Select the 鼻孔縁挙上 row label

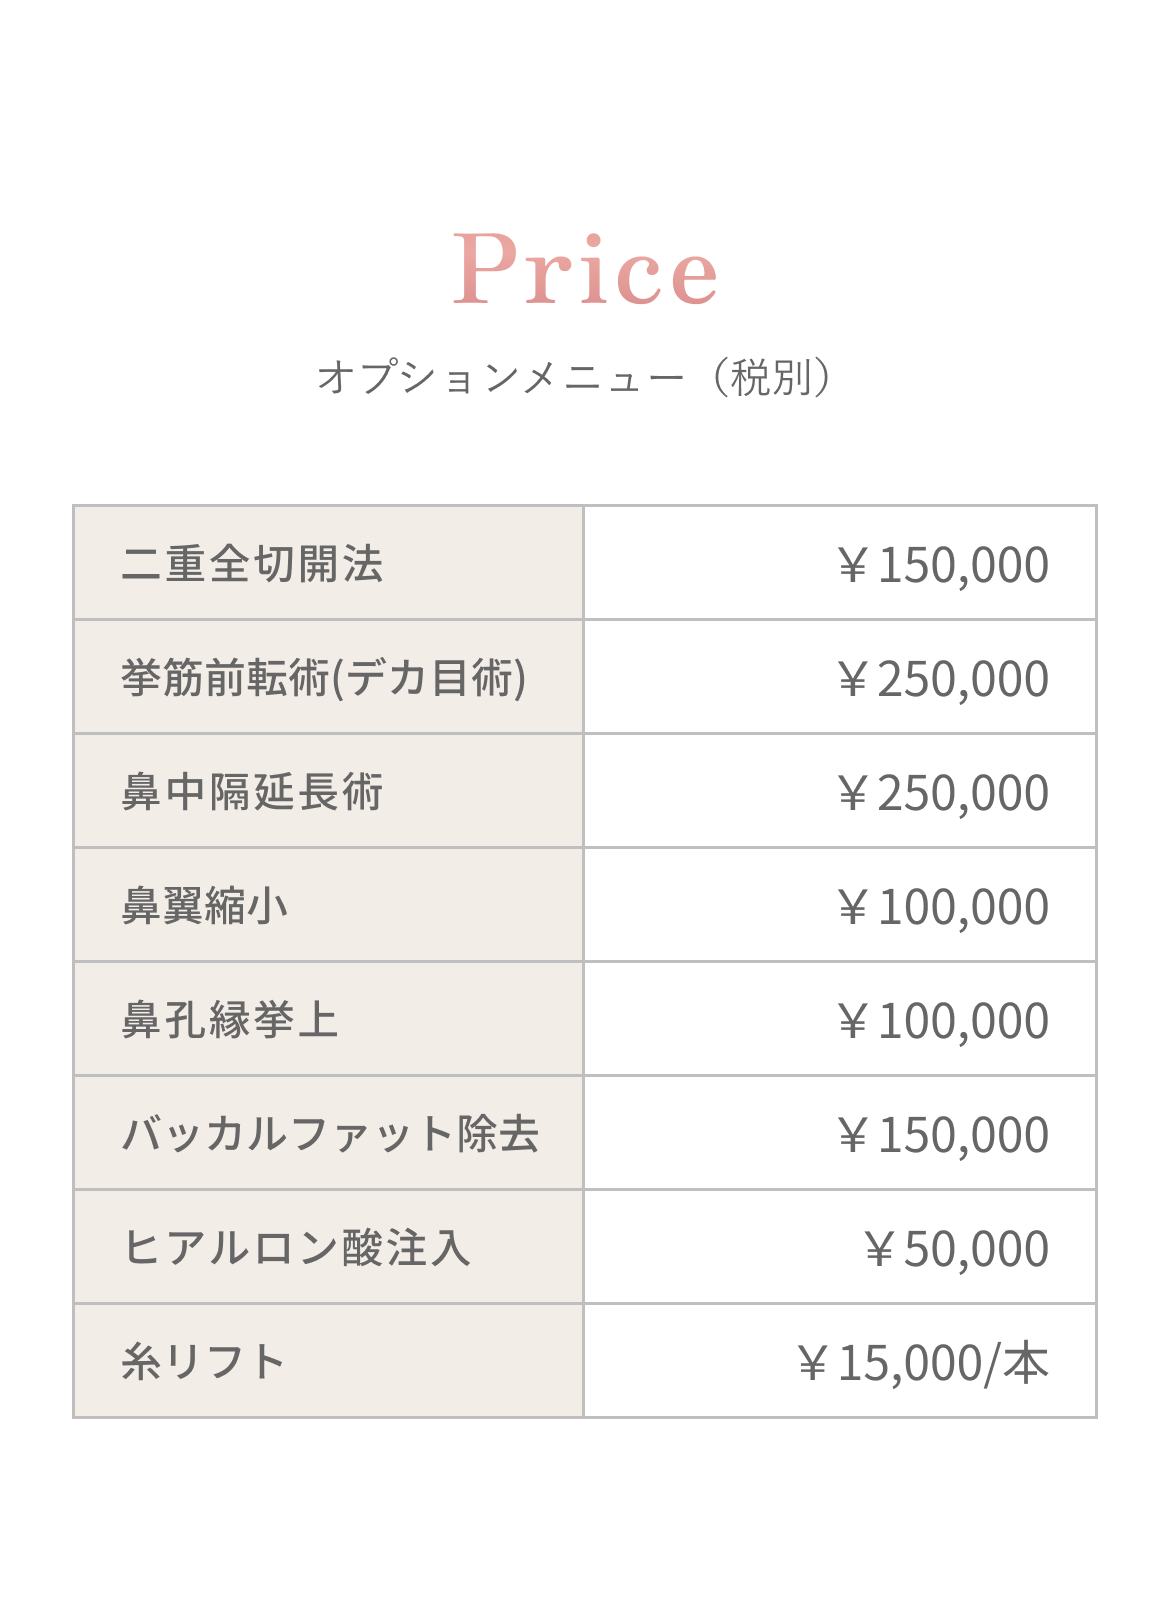coord(230,1020)
